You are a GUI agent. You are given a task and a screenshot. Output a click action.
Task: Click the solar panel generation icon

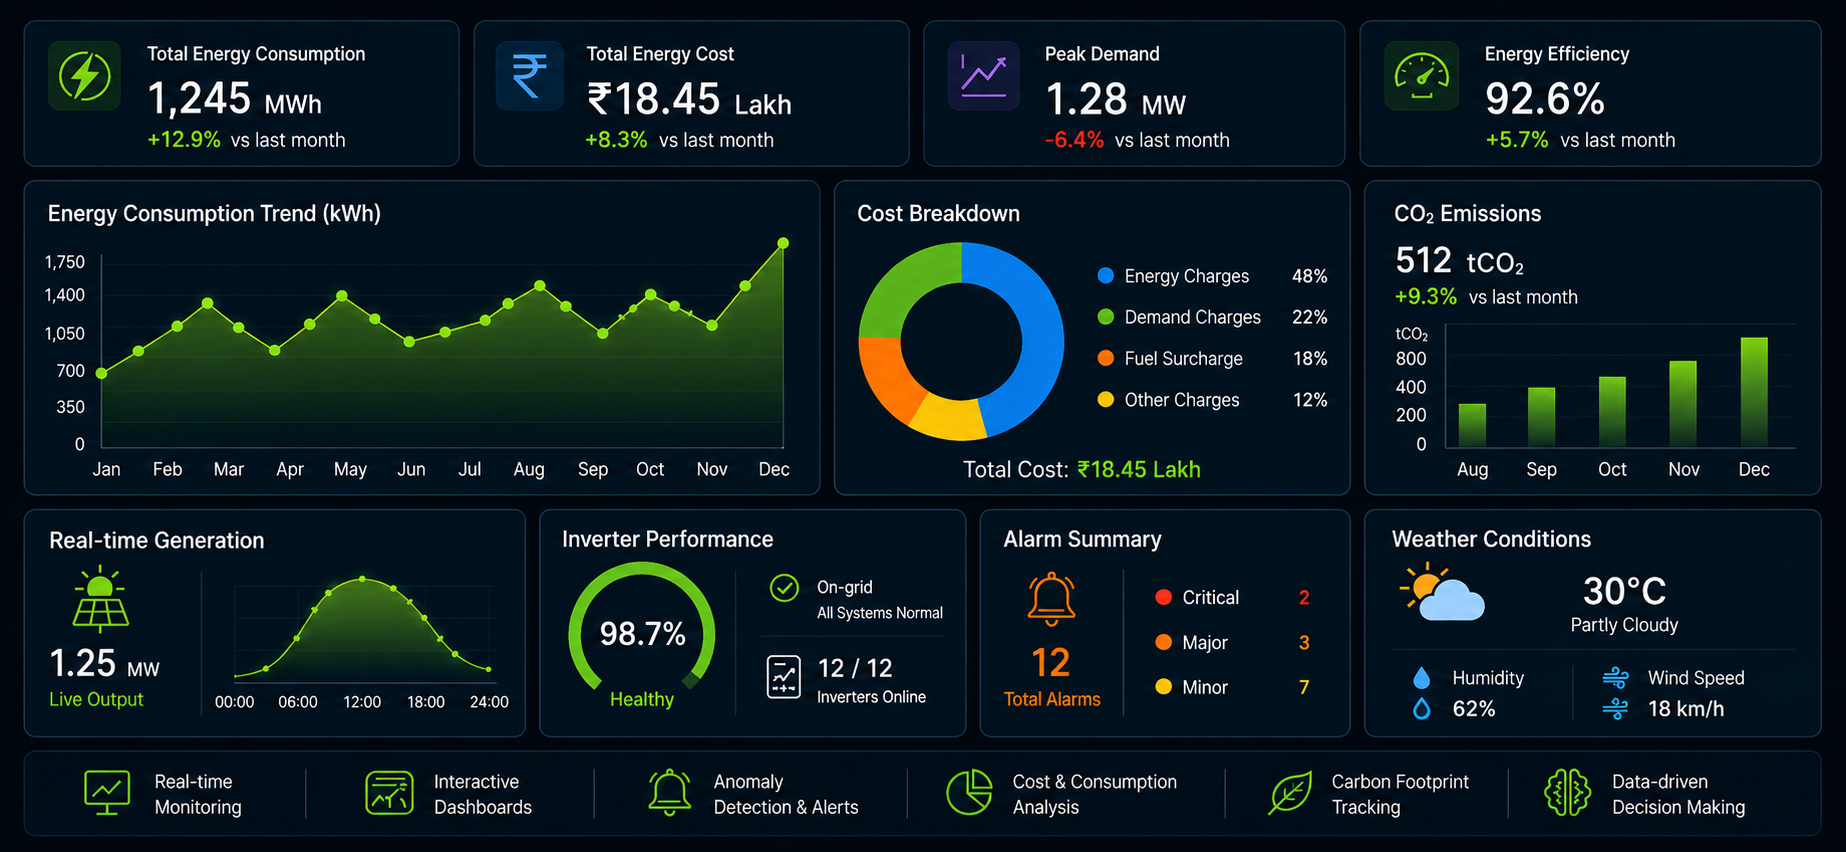point(100,600)
